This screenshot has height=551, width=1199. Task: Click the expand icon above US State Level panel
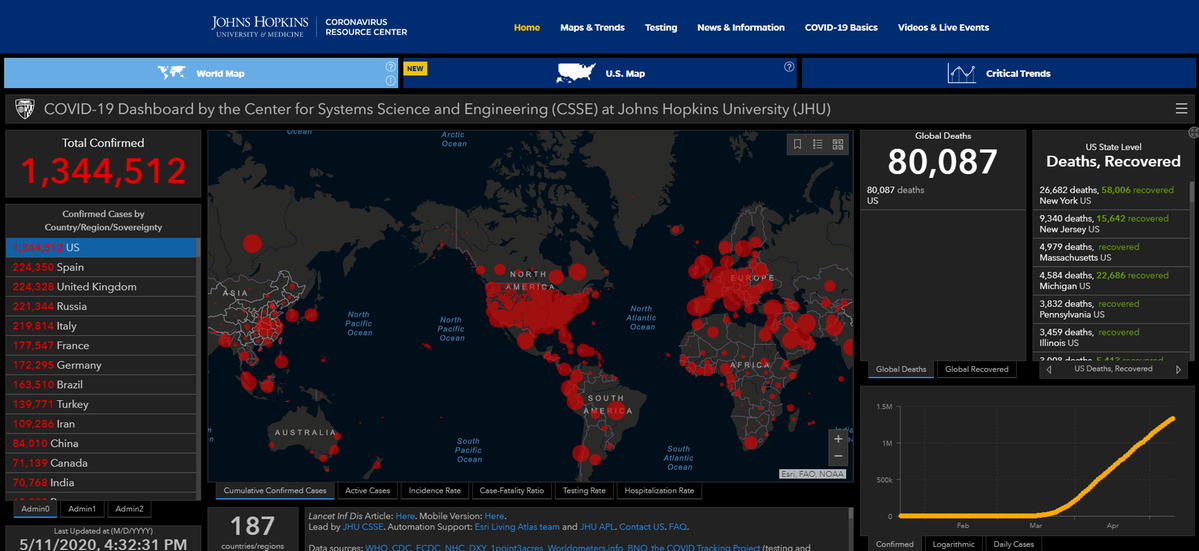(x=1193, y=132)
